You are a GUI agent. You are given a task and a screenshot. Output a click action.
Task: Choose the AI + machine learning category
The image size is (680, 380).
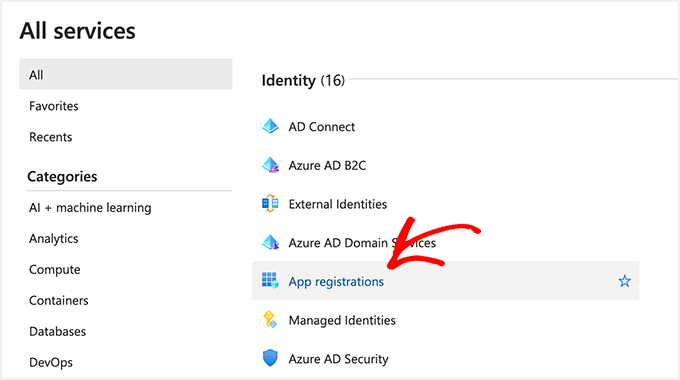point(90,208)
